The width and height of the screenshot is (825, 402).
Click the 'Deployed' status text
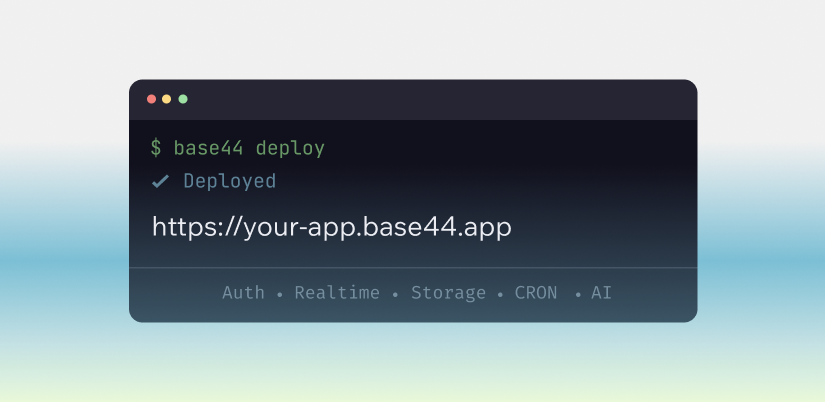[x=229, y=182]
